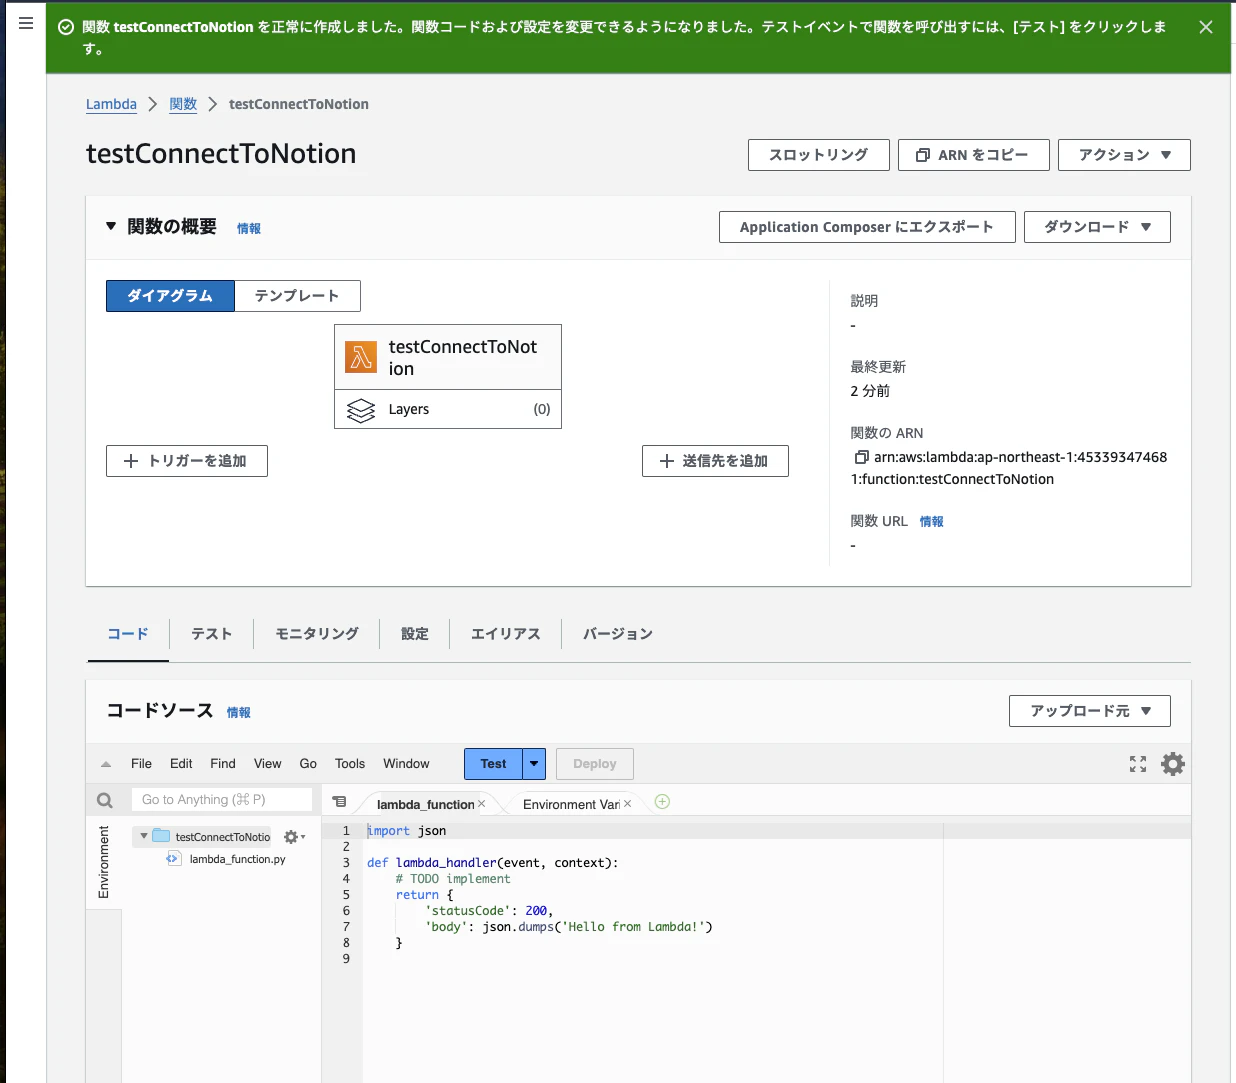Open the Tools menu in editor
This screenshot has width=1236, height=1083.
pyautogui.click(x=350, y=764)
